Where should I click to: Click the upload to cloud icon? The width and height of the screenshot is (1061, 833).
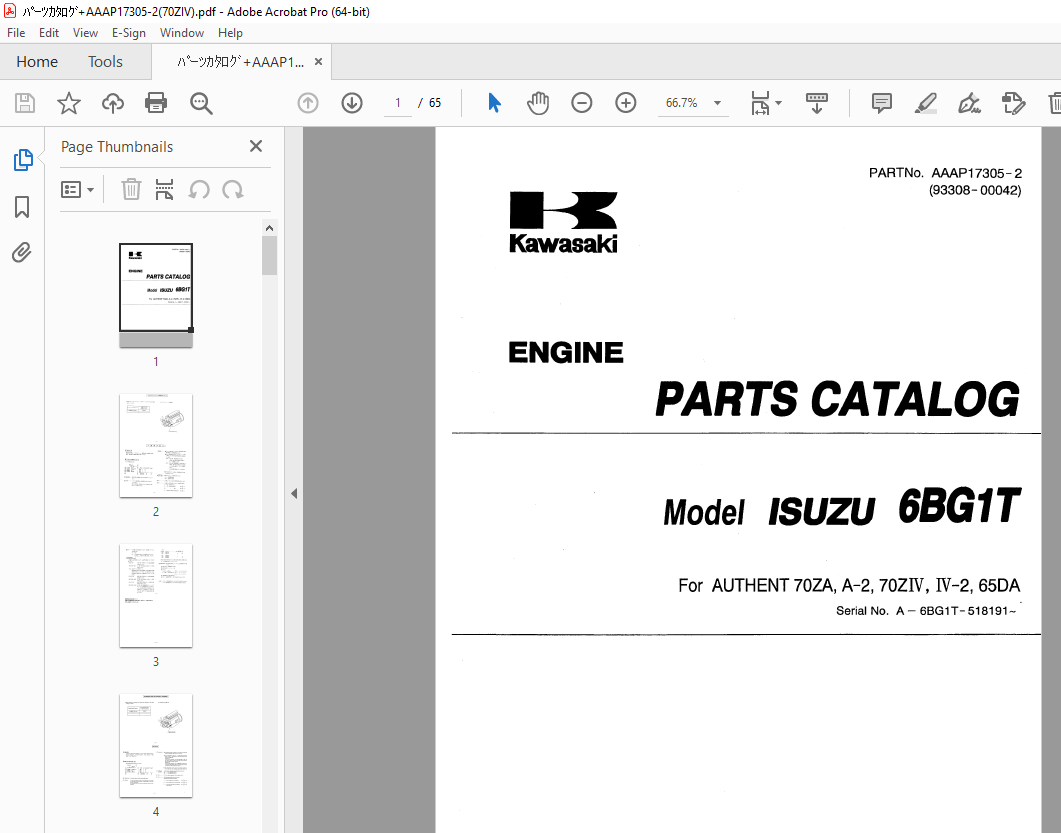pyautogui.click(x=113, y=104)
